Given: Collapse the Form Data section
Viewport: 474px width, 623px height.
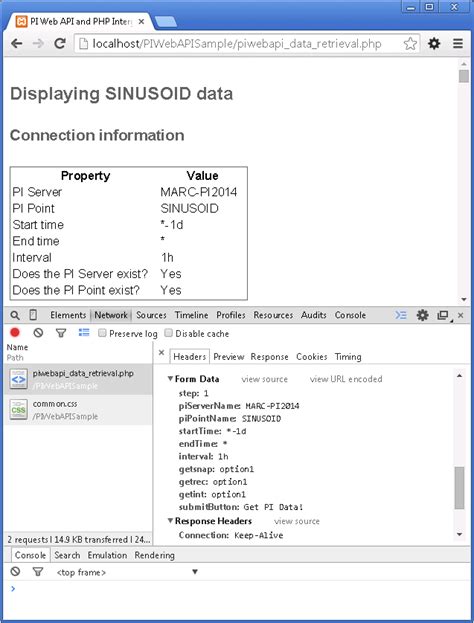Looking at the screenshot, I should (170, 379).
